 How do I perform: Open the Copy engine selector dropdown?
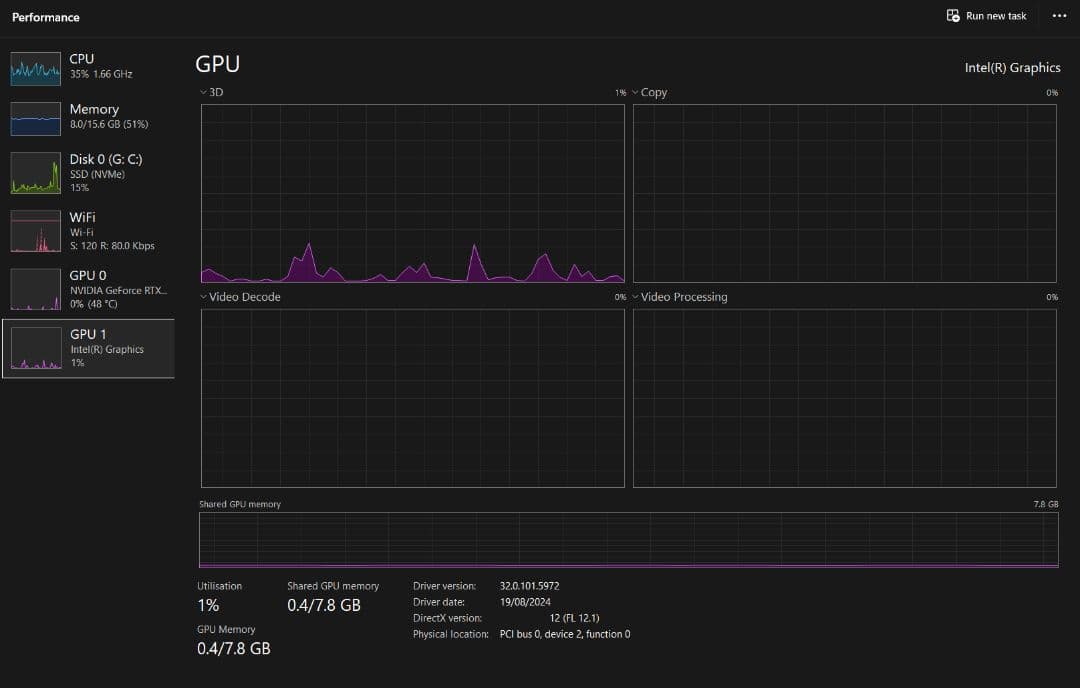(635, 92)
